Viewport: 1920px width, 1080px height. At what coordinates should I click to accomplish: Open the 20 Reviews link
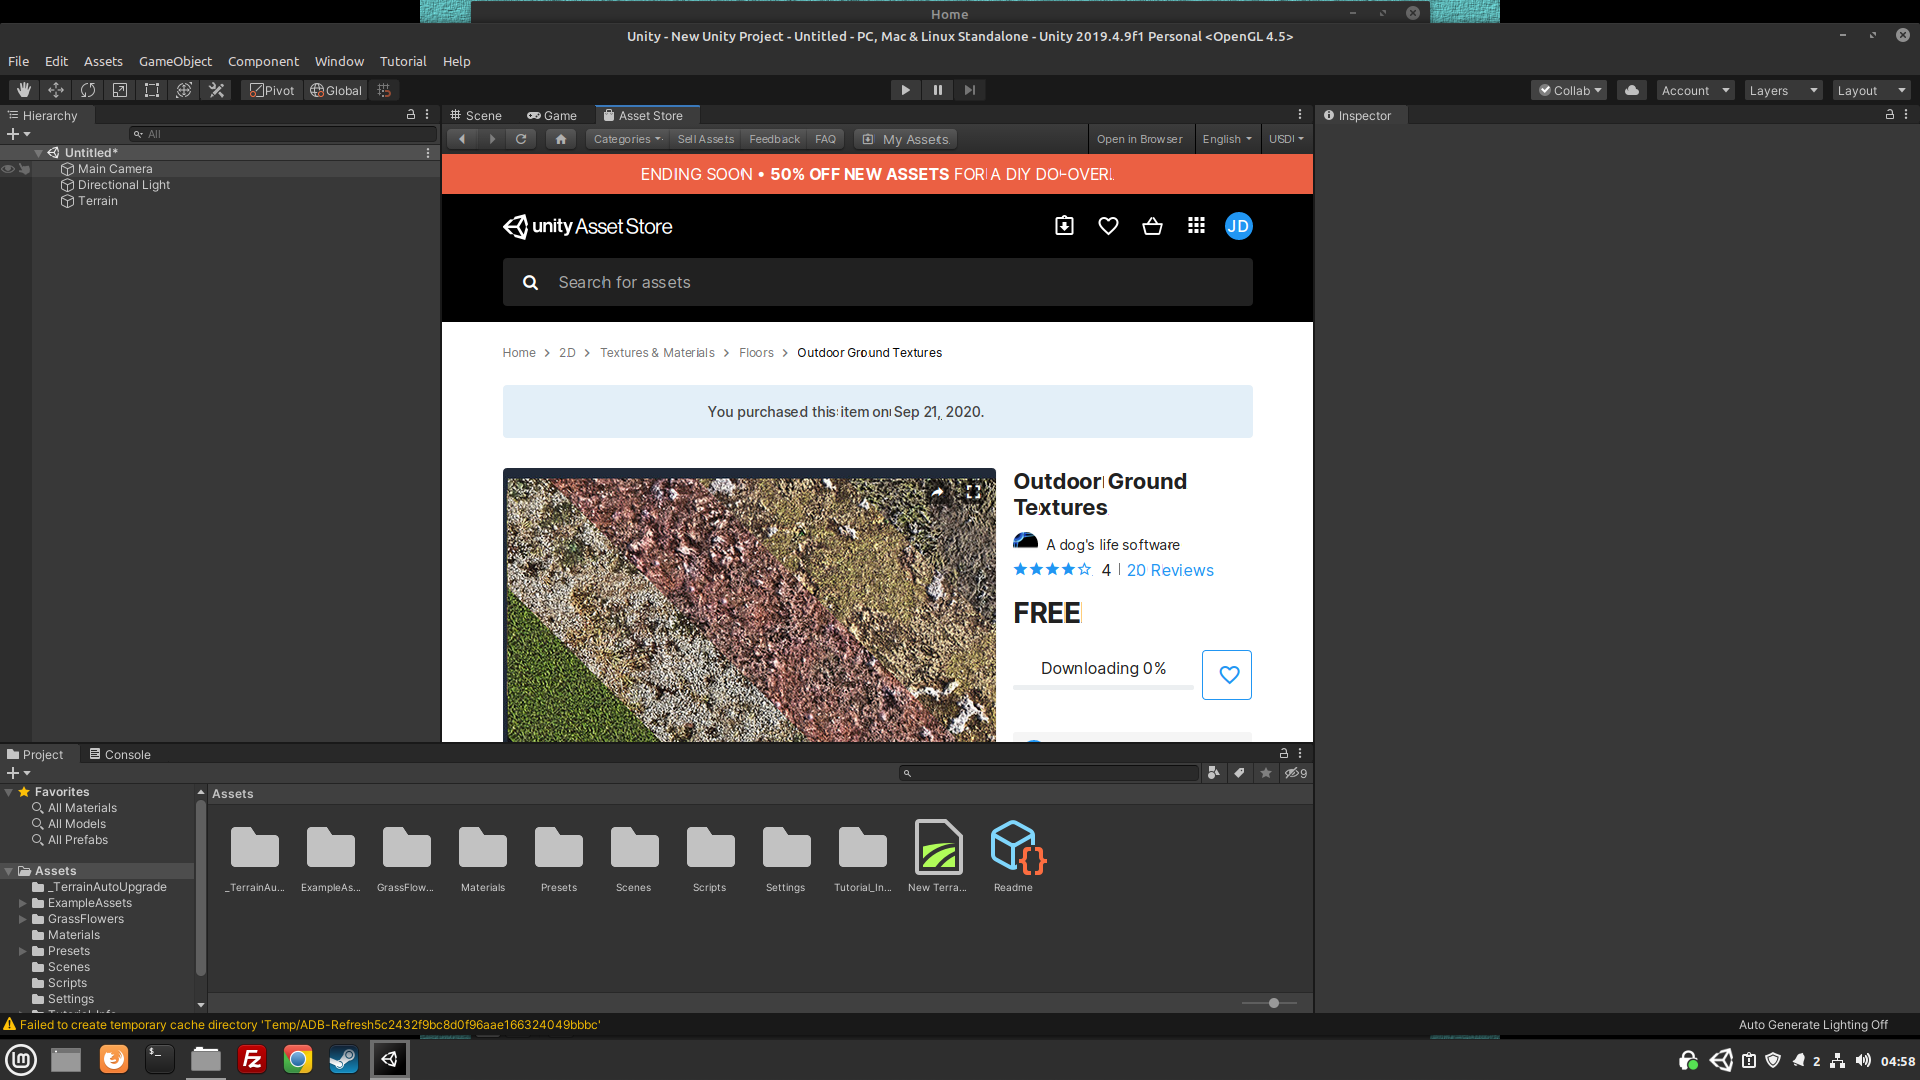coord(1170,570)
